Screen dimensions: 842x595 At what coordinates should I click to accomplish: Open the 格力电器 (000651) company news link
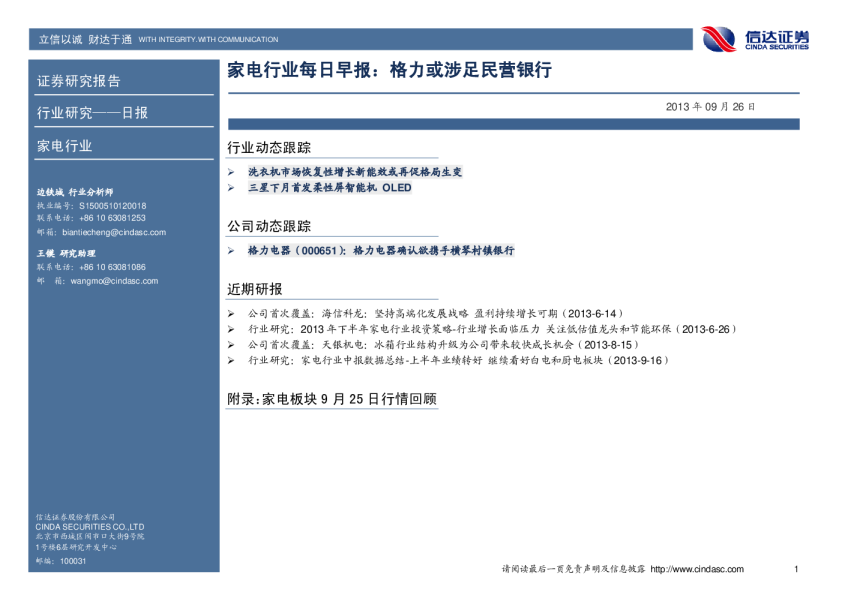coord(380,251)
